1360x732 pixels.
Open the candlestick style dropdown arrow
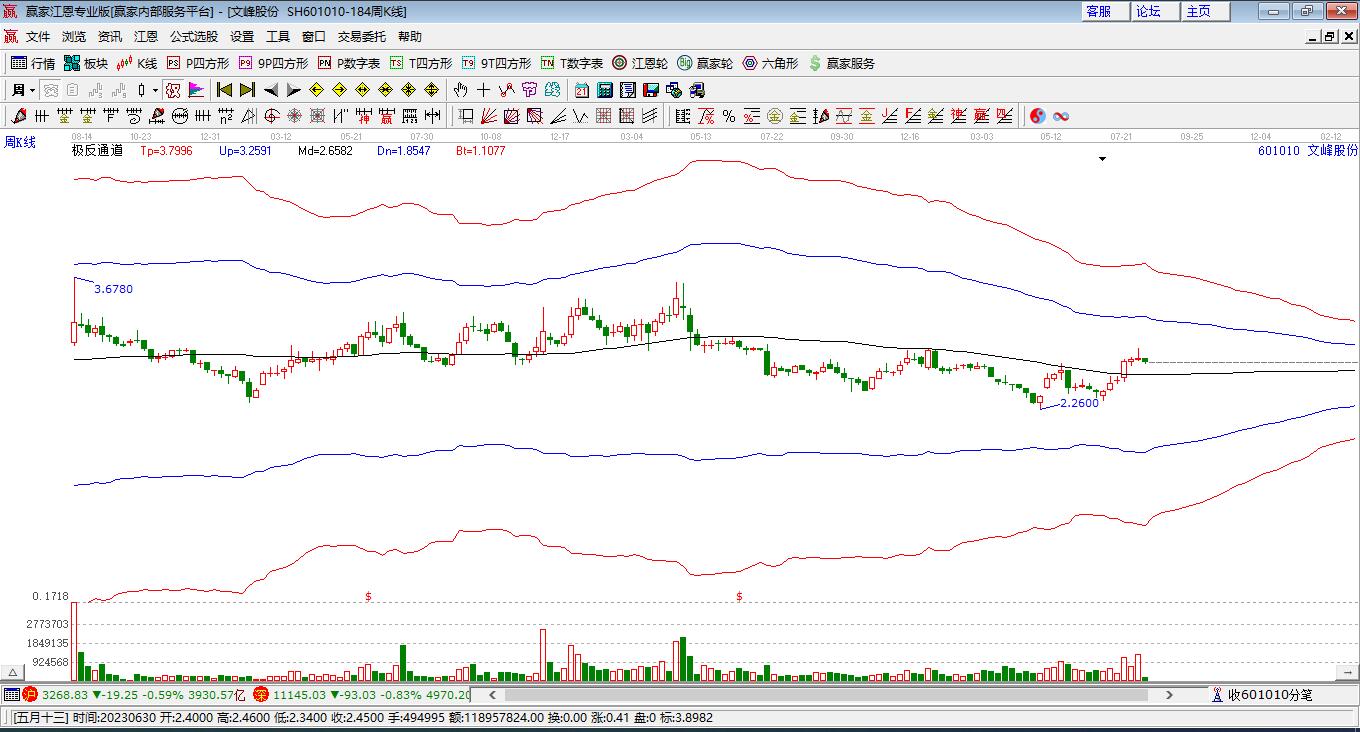[x=155, y=90]
